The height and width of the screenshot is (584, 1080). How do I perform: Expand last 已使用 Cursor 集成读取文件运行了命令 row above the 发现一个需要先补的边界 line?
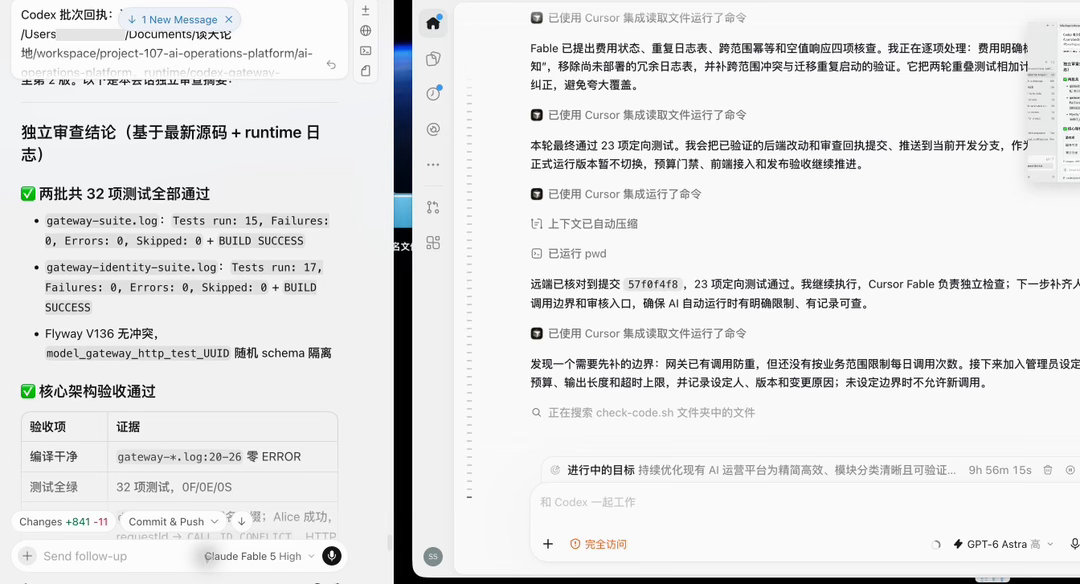tap(638, 333)
